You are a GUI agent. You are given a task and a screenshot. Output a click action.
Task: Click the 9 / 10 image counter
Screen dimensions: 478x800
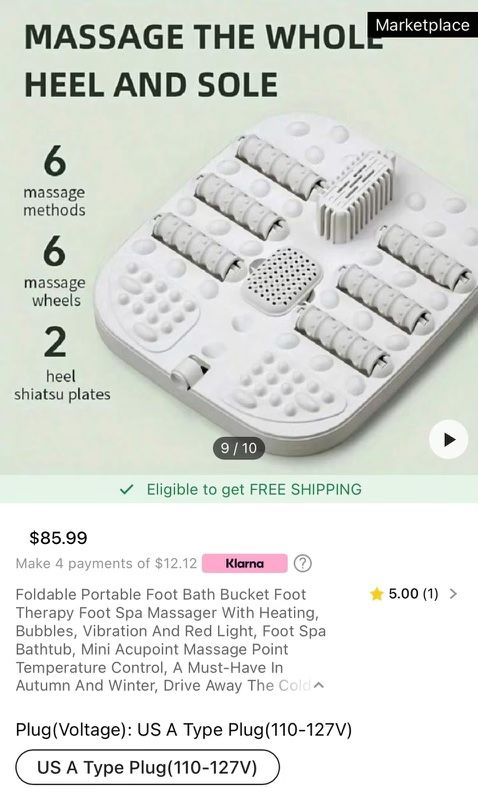239,448
